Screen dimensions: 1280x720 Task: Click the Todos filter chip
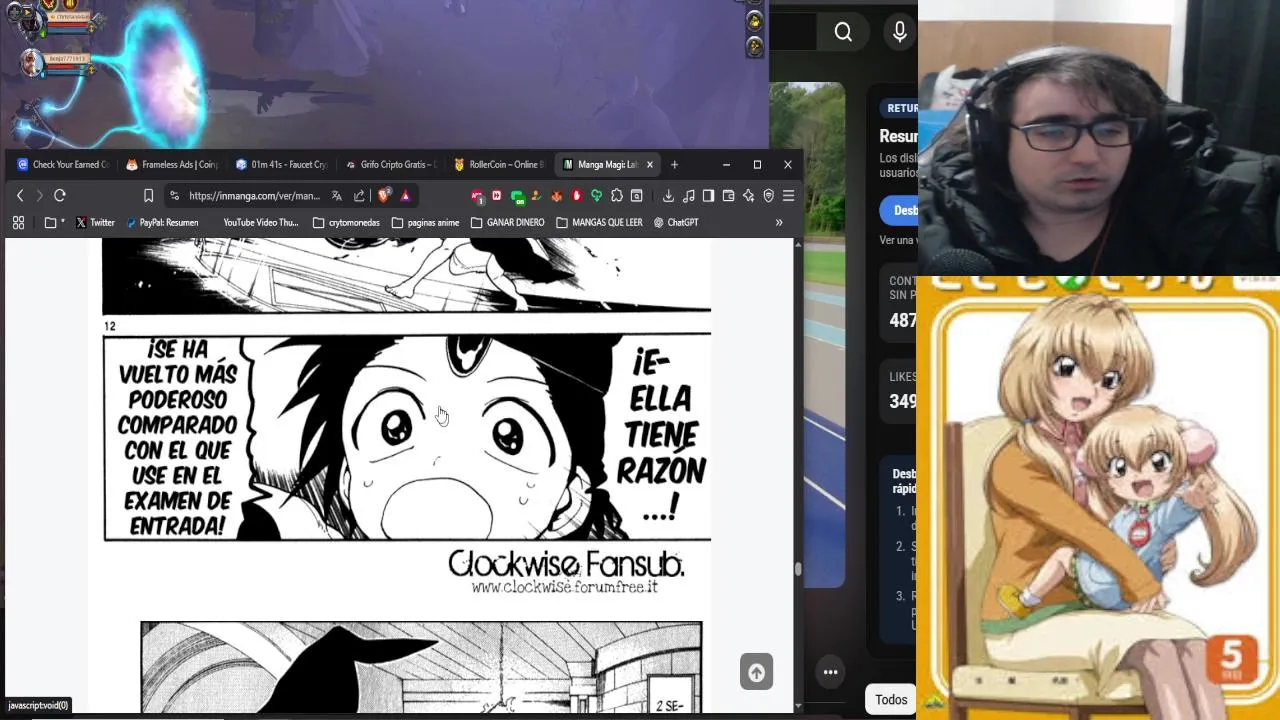(x=891, y=700)
